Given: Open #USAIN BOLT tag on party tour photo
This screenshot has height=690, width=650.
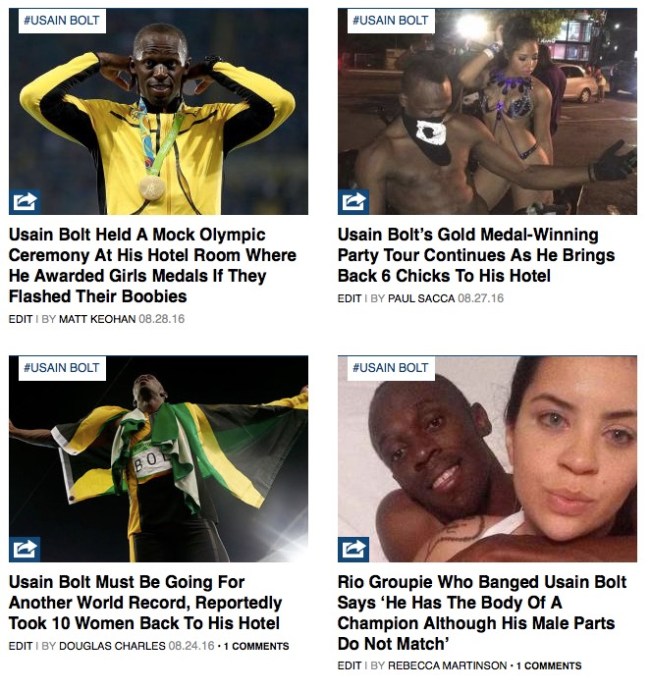Looking at the screenshot, I should point(391,21).
